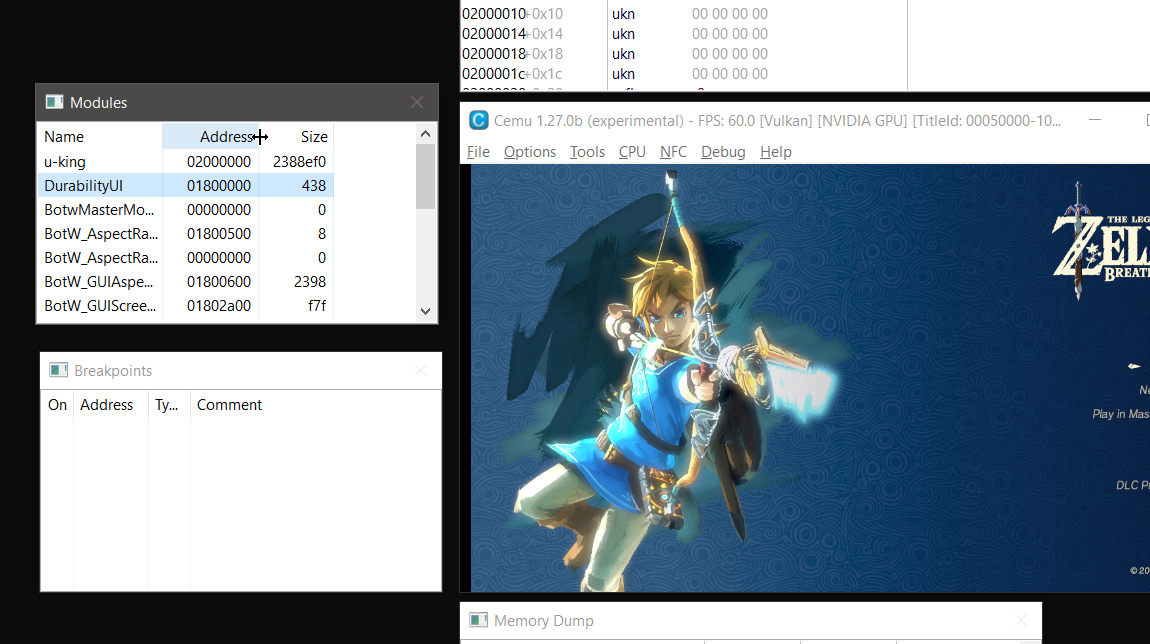Open the File menu
Image resolution: width=1150 pixels, height=644 pixels.
coord(478,151)
